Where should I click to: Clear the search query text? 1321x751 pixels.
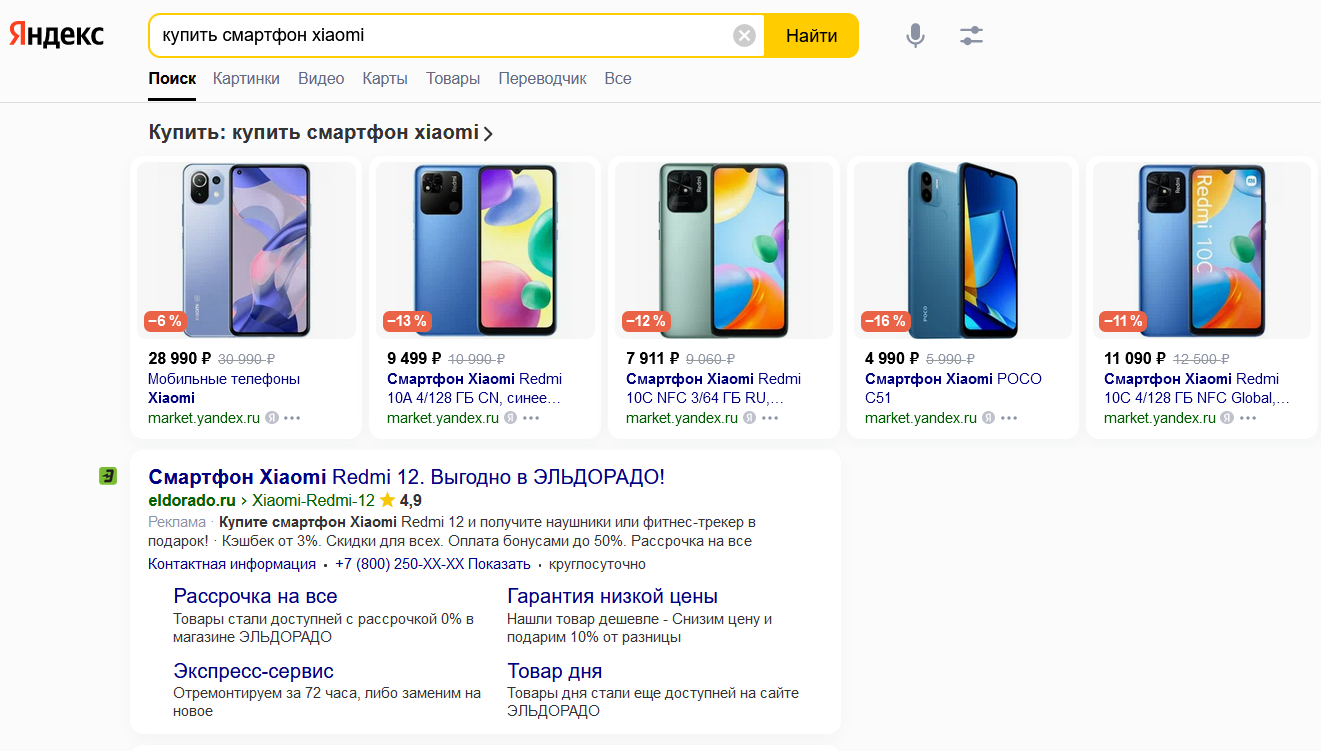744,36
